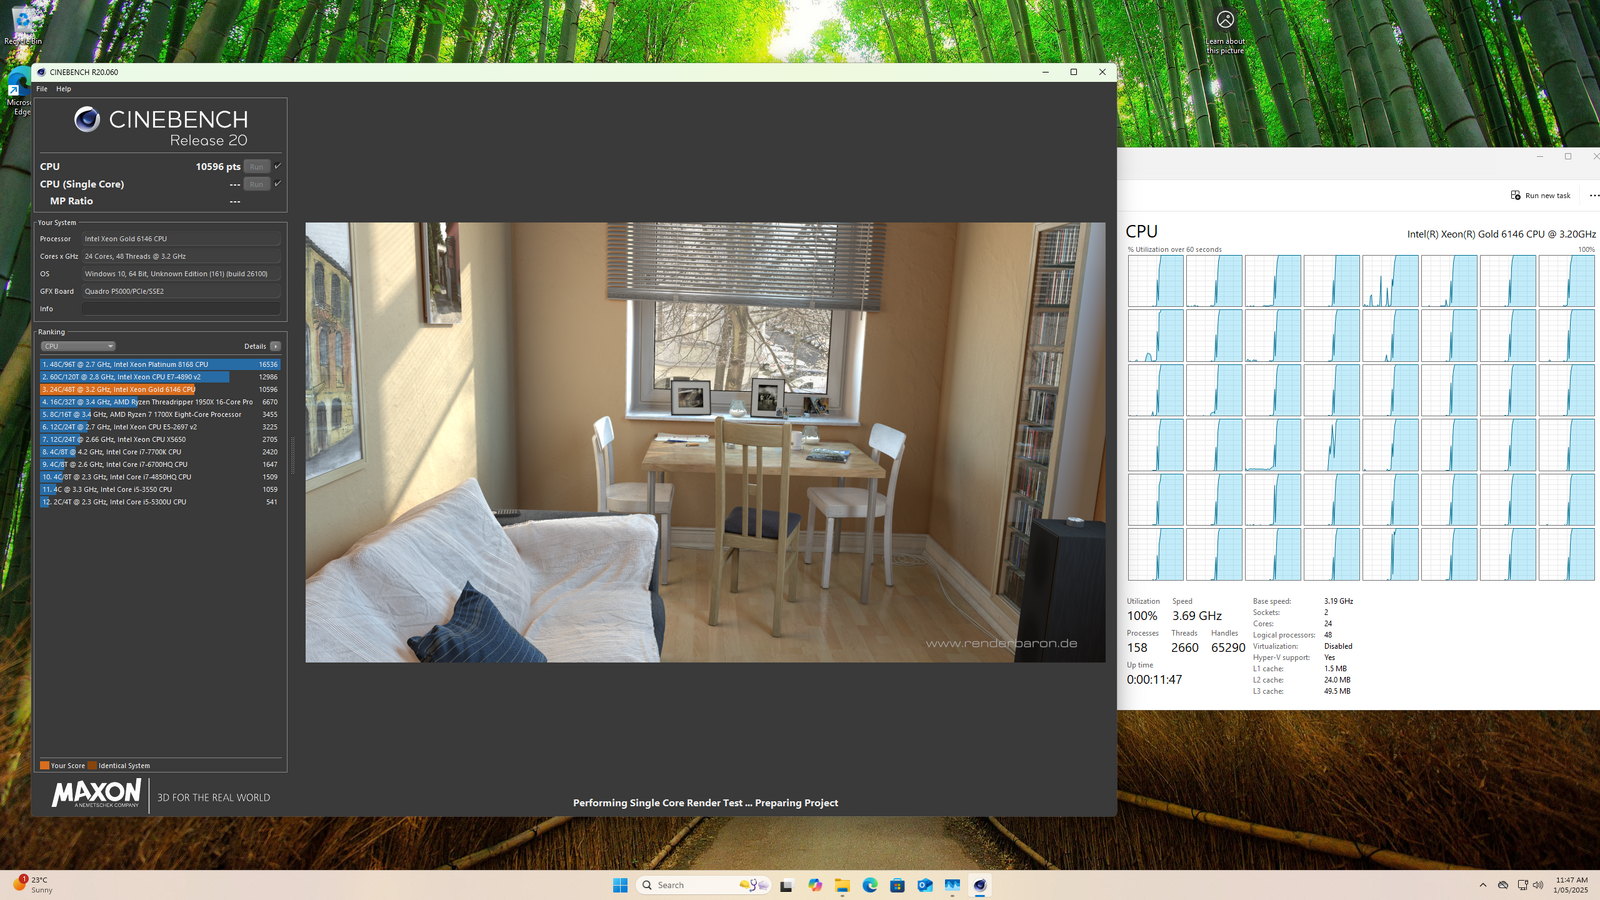Screen dimensions: 1600x900
Task: Open the CPU ranking type dropdown
Action: pyautogui.click(x=78, y=346)
